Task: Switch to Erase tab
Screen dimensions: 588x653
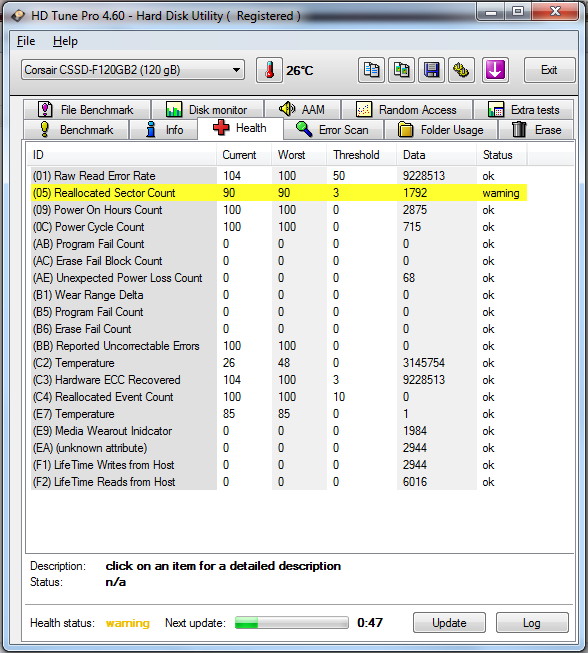Action: 536,130
